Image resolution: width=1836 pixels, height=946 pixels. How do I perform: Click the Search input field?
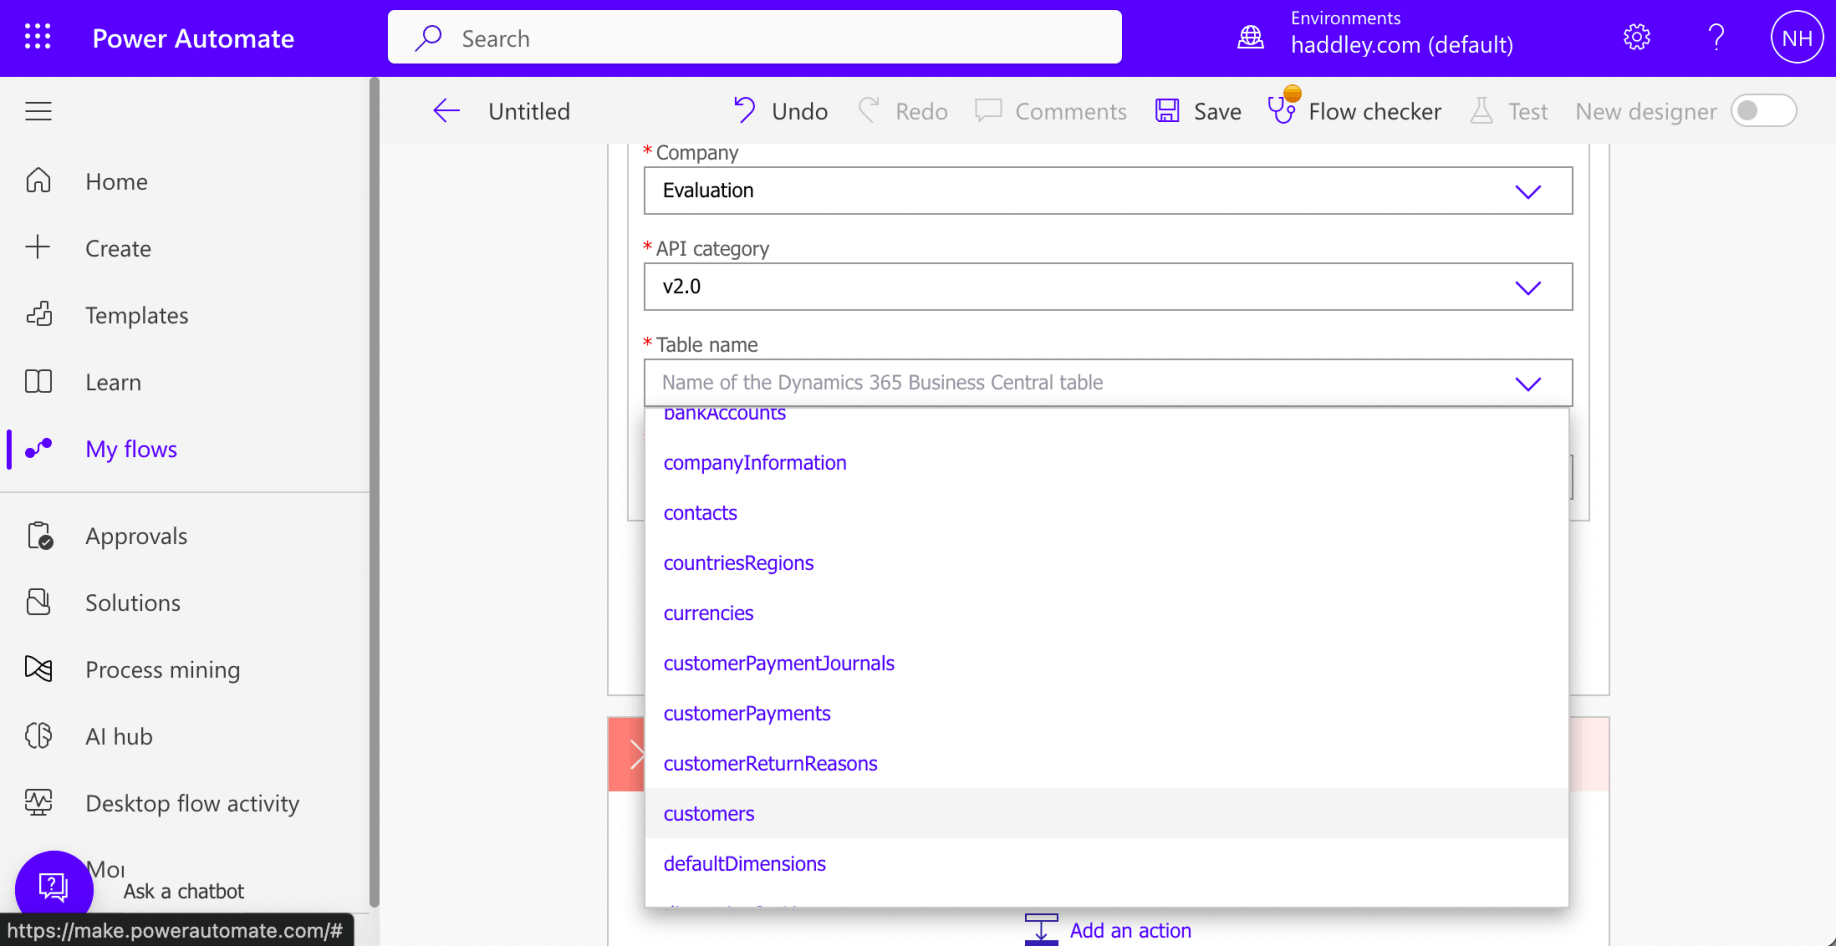click(x=755, y=38)
